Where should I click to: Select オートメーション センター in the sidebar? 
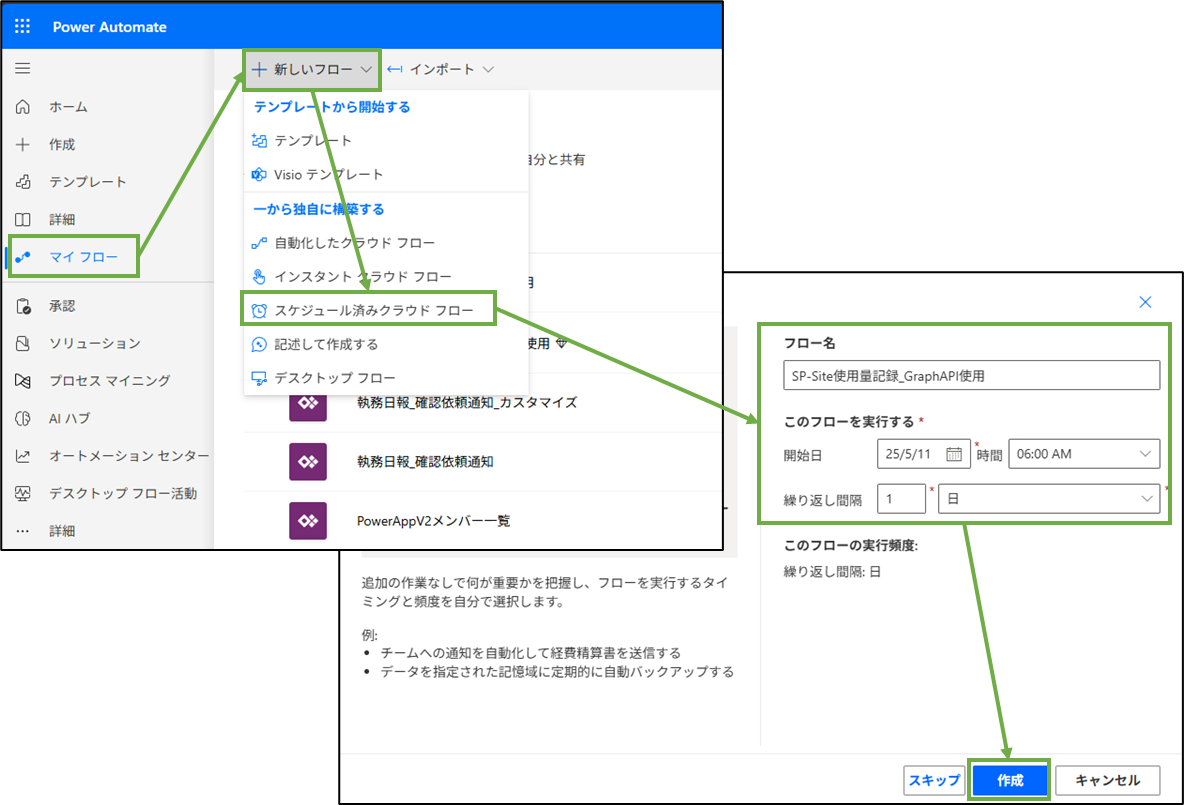click(x=129, y=455)
